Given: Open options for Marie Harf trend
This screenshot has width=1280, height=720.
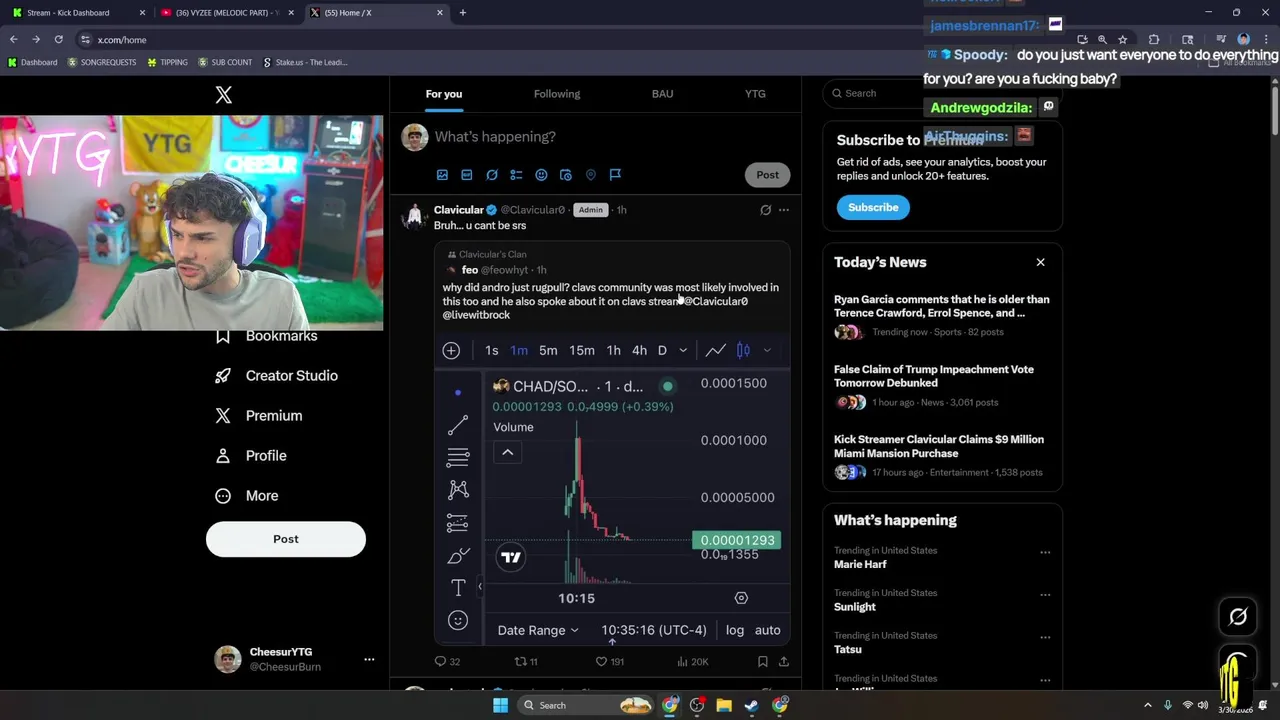Looking at the screenshot, I should click(1045, 552).
